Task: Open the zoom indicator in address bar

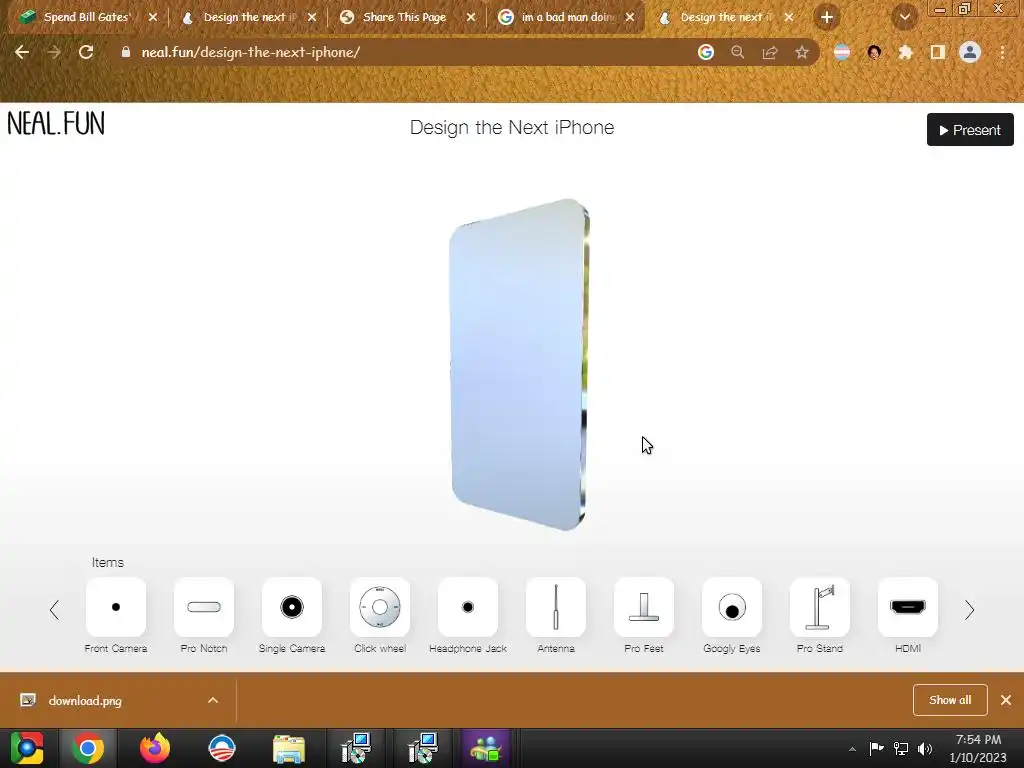Action: pyautogui.click(x=737, y=52)
